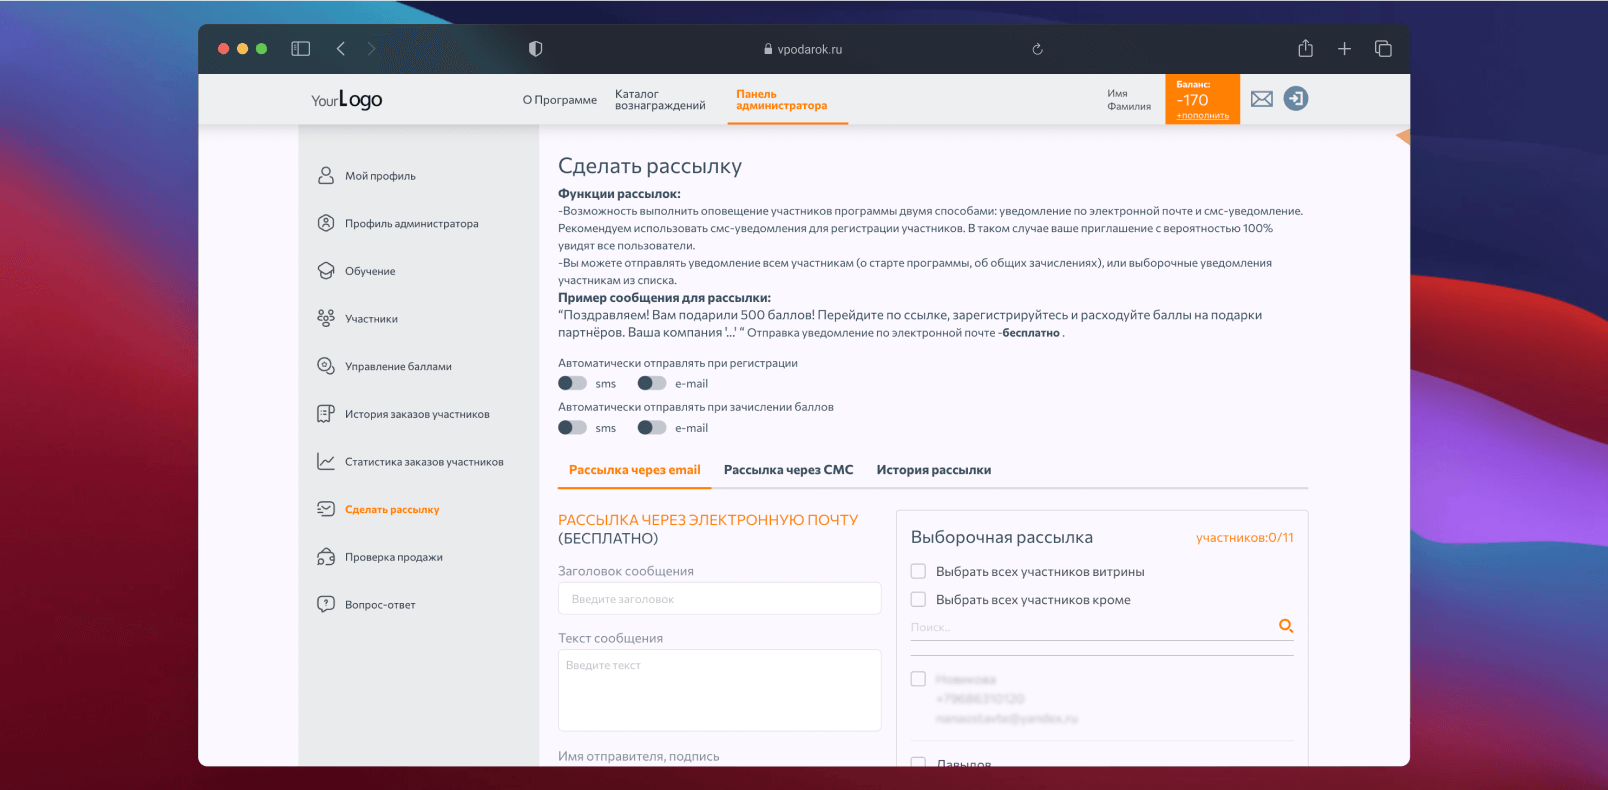Open the "История рассылки" tab
Viewport: 1608px width, 790px height.
point(933,470)
